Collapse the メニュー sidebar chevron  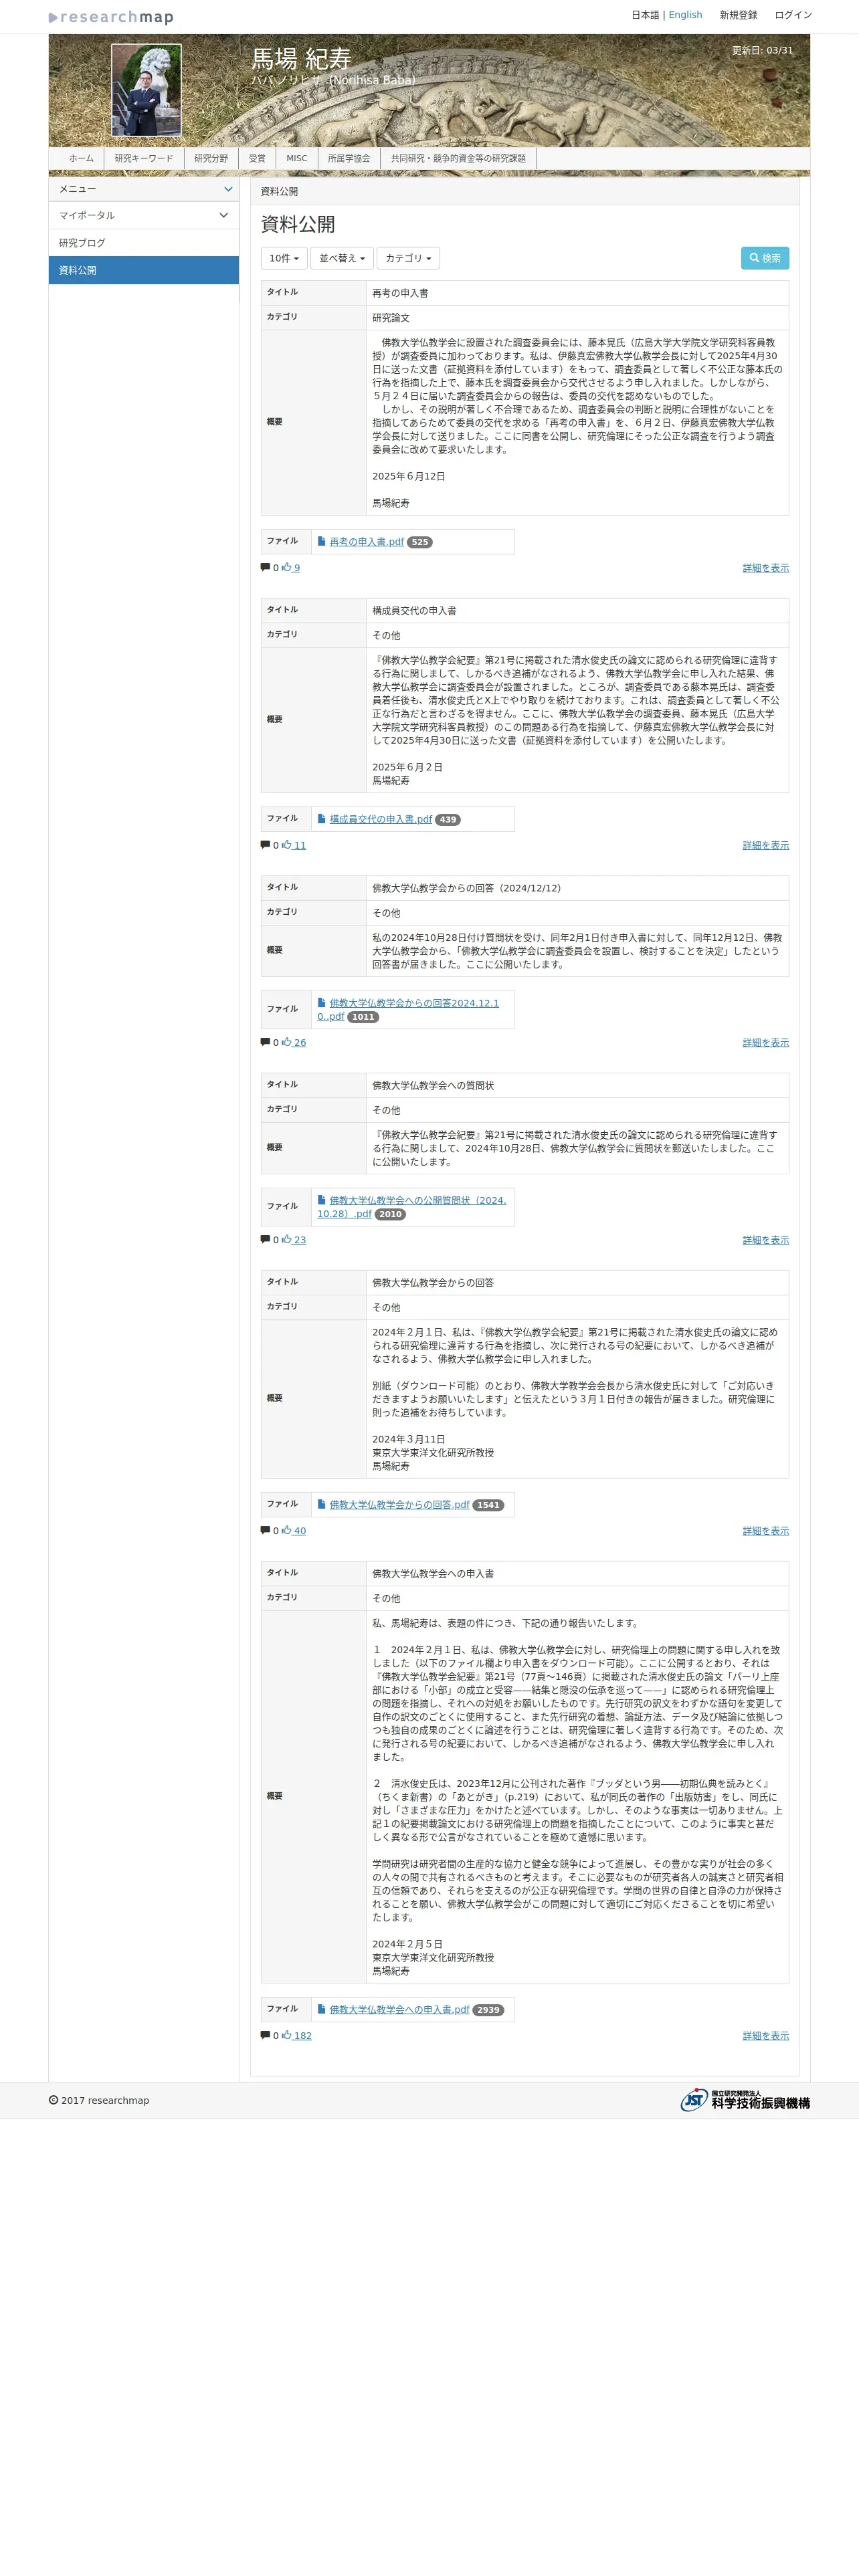(228, 189)
